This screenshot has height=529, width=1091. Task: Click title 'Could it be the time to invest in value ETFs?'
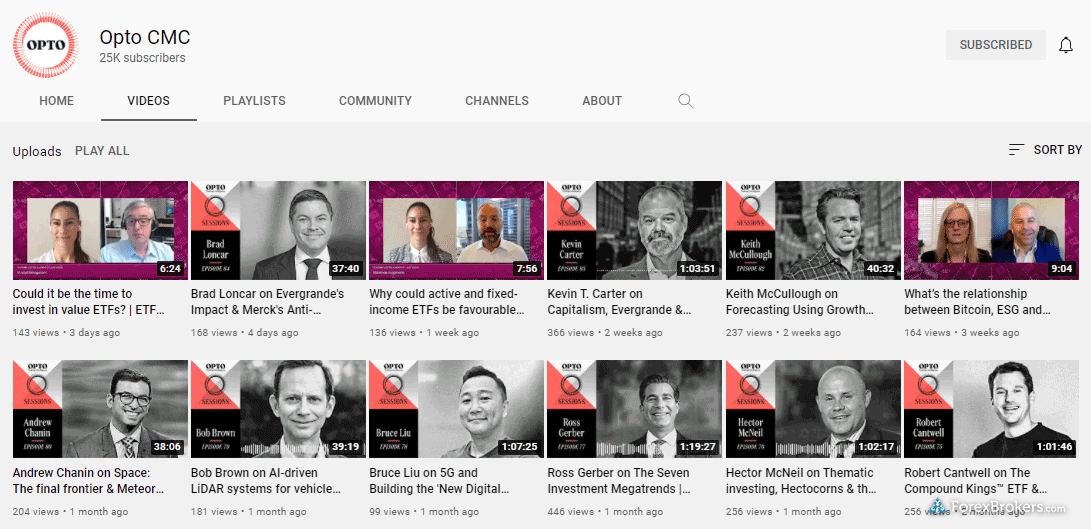point(89,302)
